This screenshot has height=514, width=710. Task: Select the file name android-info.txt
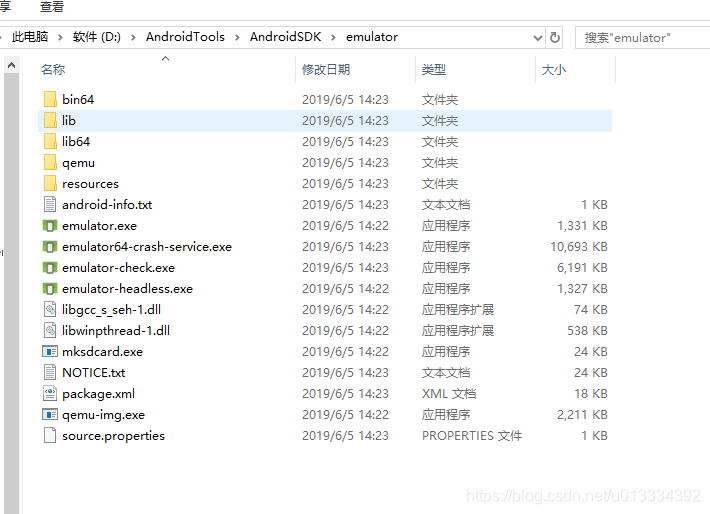[107, 205]
